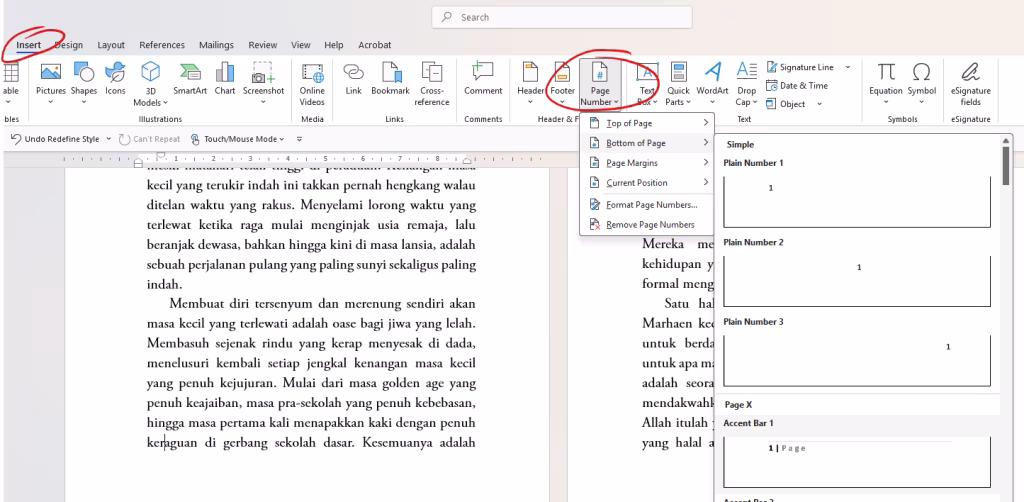Open Customize Quick Access Toolbar dropdown
This screenshot has height=502, width=1024.
[x=299, y=139]
